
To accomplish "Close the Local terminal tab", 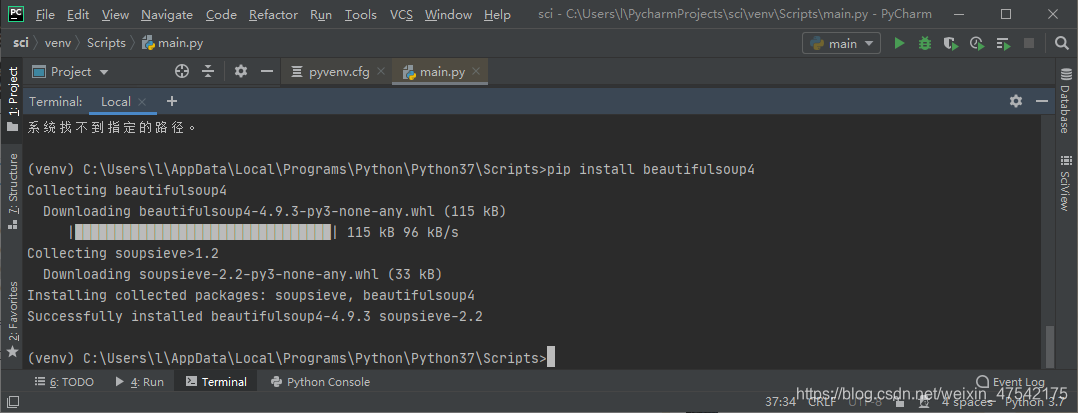I will pos(142,102).
